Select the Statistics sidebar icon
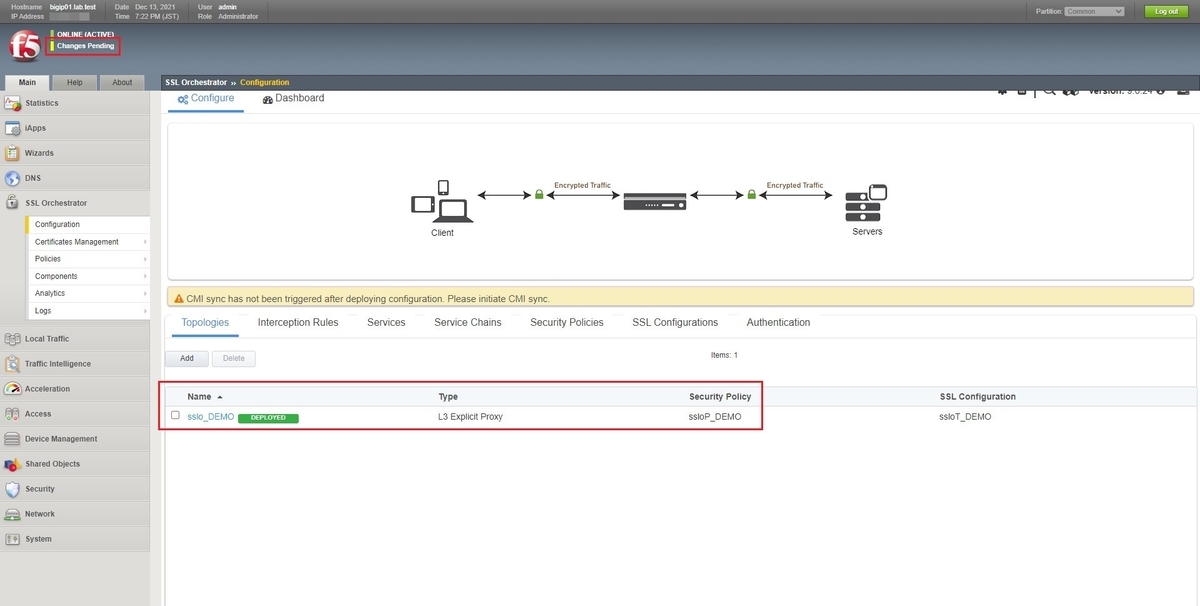 (14, 103)
